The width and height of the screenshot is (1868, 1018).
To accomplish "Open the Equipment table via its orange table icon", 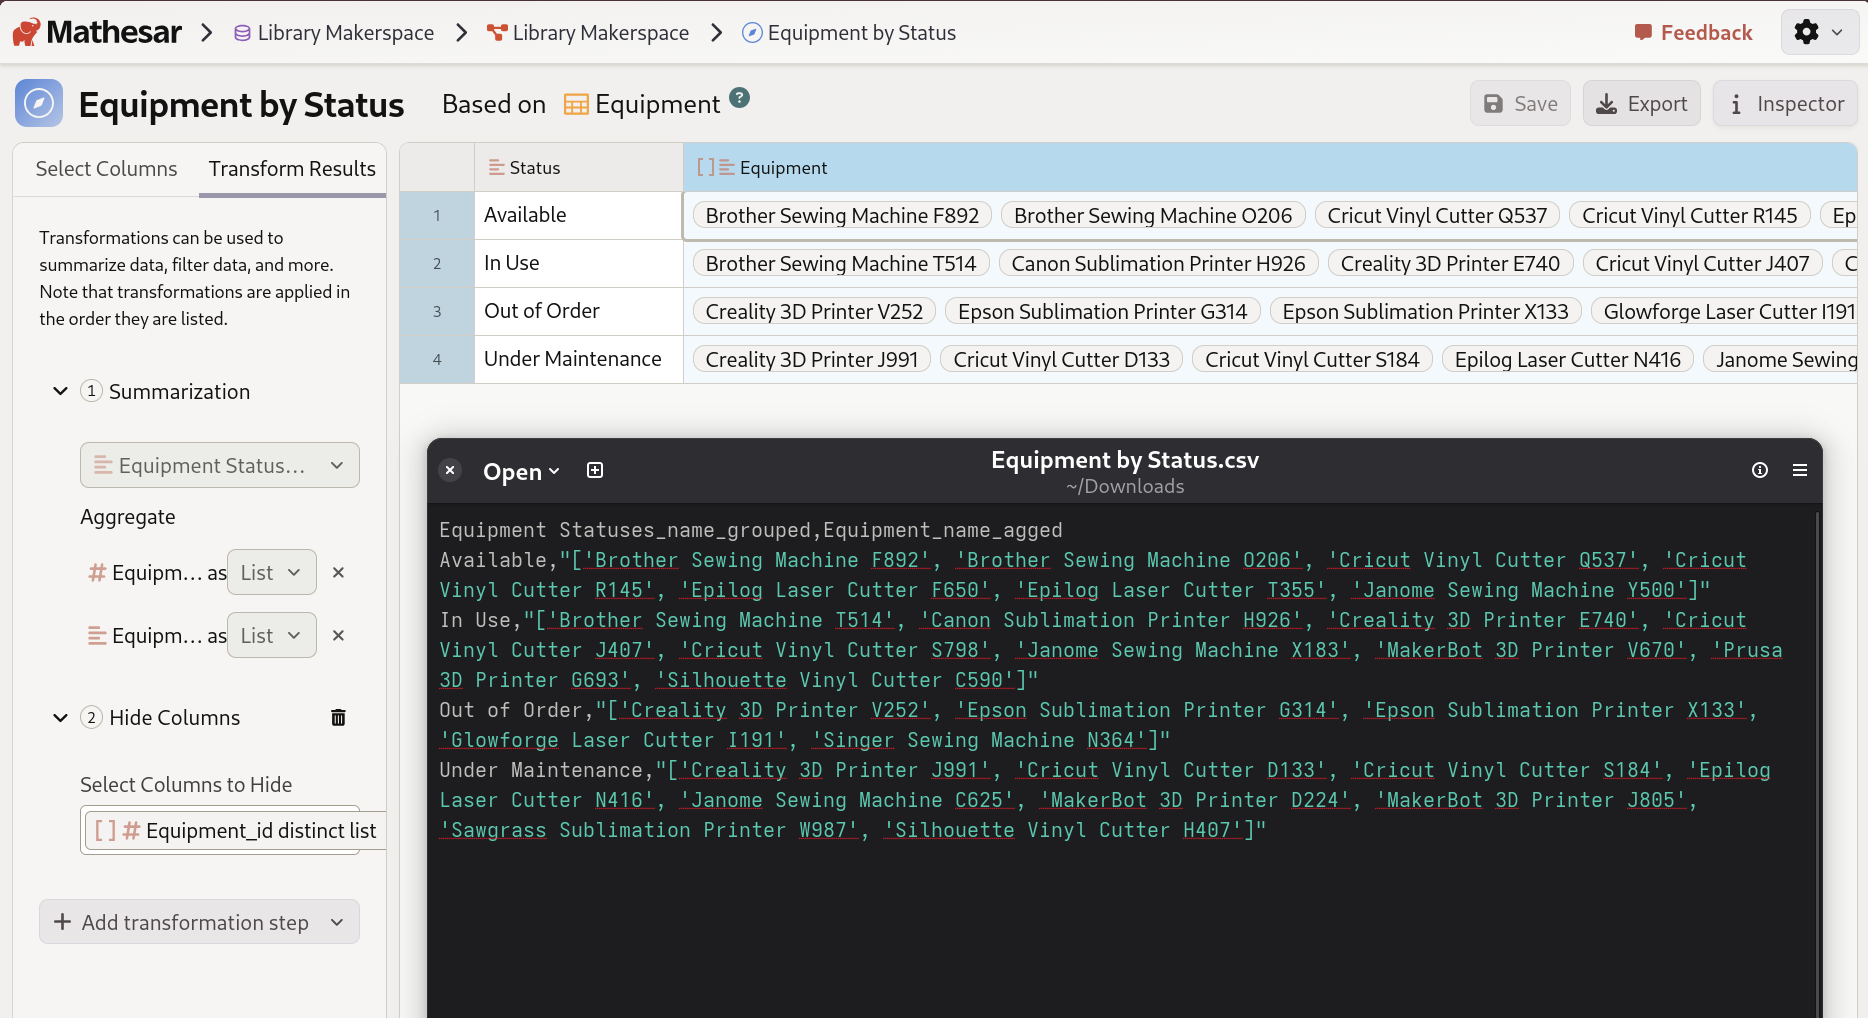I will (576, 103).
